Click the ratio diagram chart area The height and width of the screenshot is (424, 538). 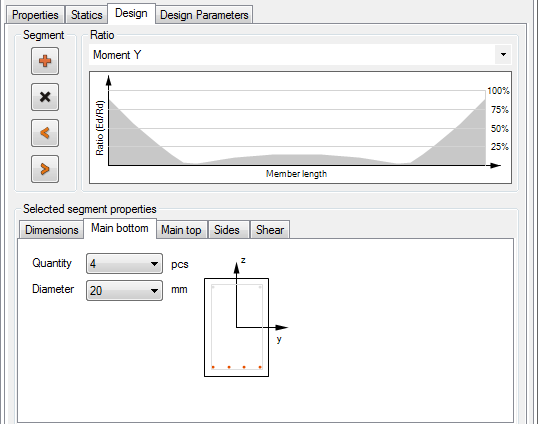coord(300,127)
